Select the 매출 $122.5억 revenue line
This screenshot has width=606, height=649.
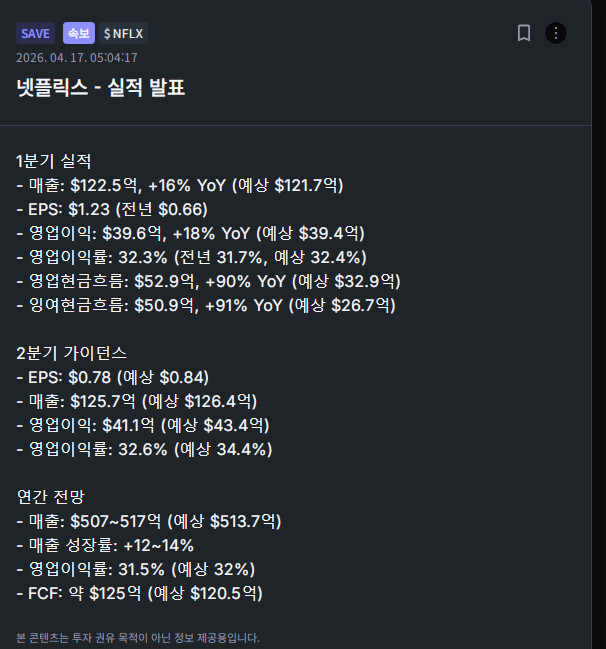click(x=180, y=185)
